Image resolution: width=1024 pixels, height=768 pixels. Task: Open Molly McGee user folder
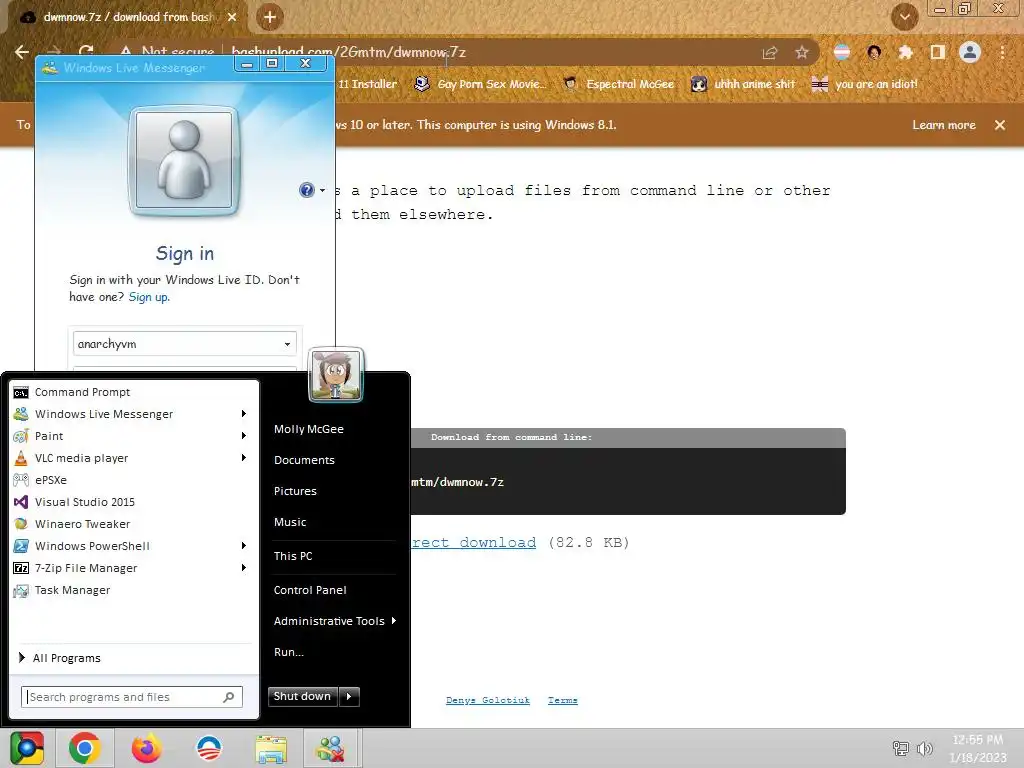tap(309, 429)
